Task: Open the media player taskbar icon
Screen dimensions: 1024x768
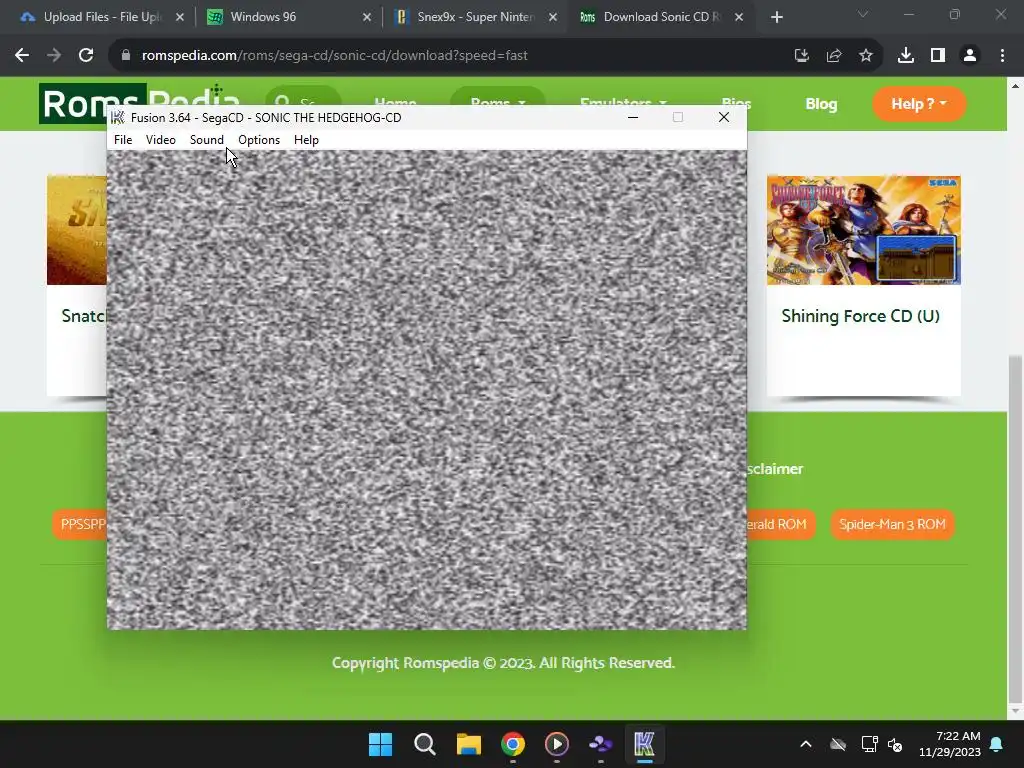Action: 557,744
